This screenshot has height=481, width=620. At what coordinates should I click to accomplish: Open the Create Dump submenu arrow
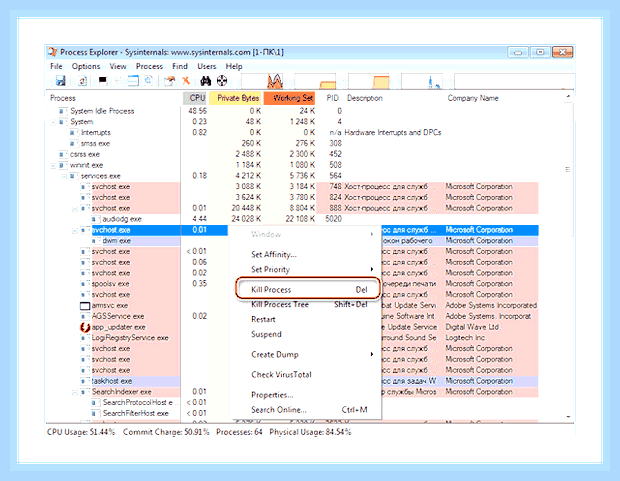(x=372, y=354)
